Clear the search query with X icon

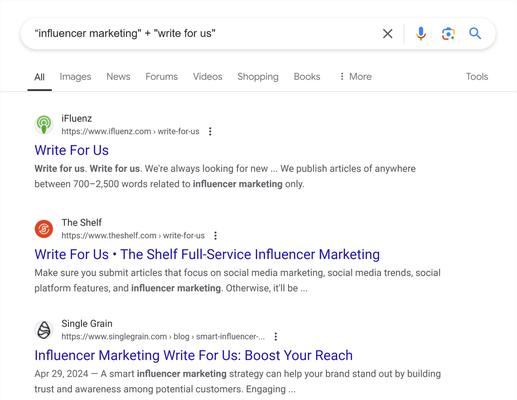tap(387, 34)
